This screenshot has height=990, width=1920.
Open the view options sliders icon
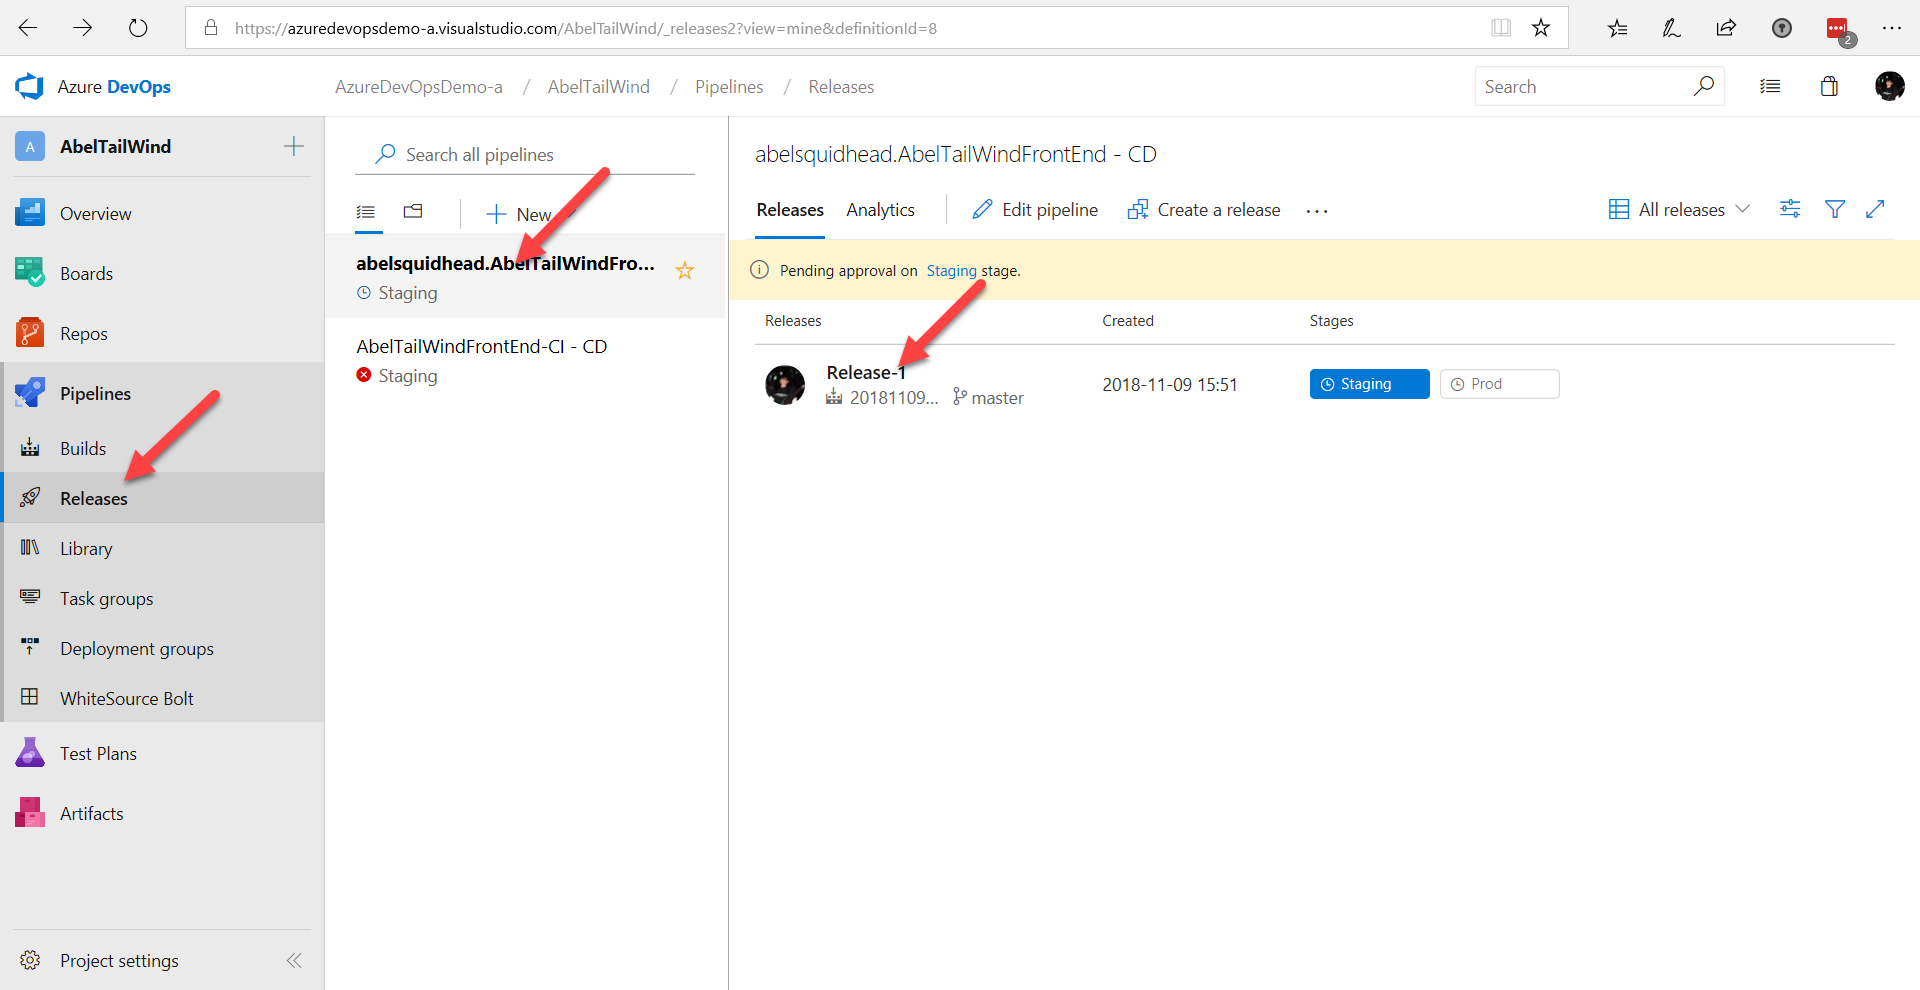tap(1790, 208)
